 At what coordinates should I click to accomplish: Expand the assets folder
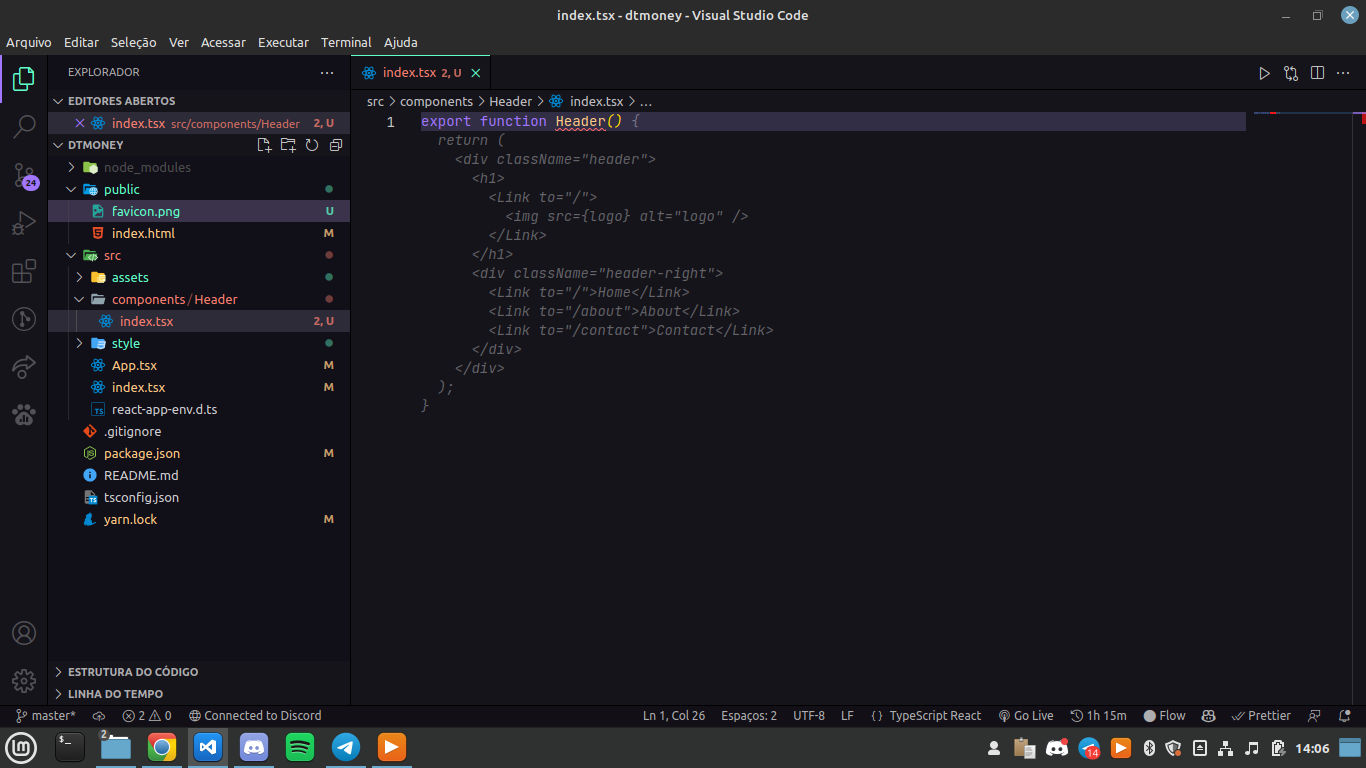pyautogui.click(x=199, y=277)
